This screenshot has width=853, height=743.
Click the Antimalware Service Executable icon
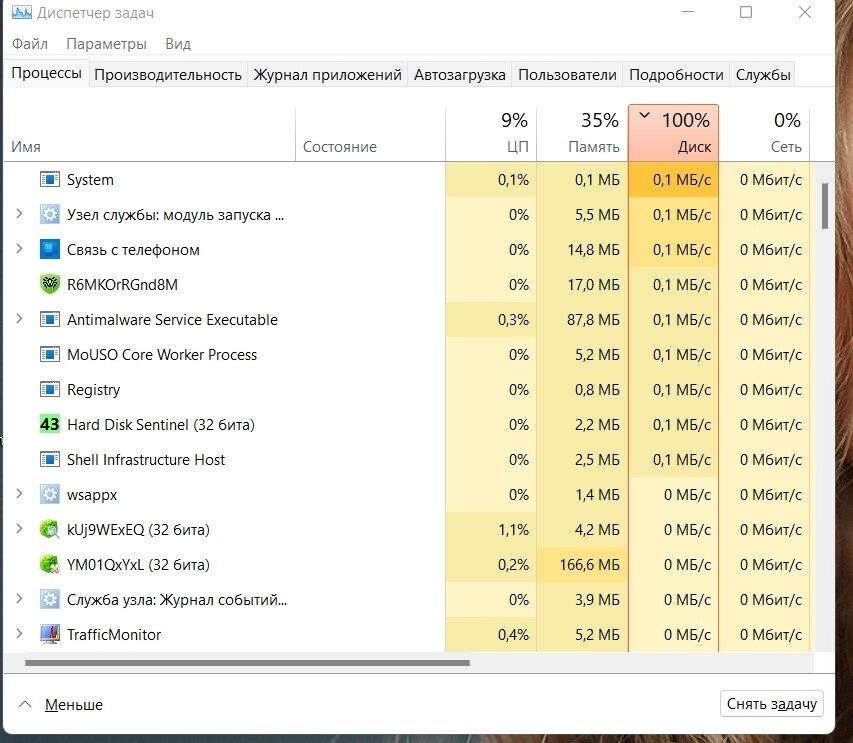tap(50, 319)
